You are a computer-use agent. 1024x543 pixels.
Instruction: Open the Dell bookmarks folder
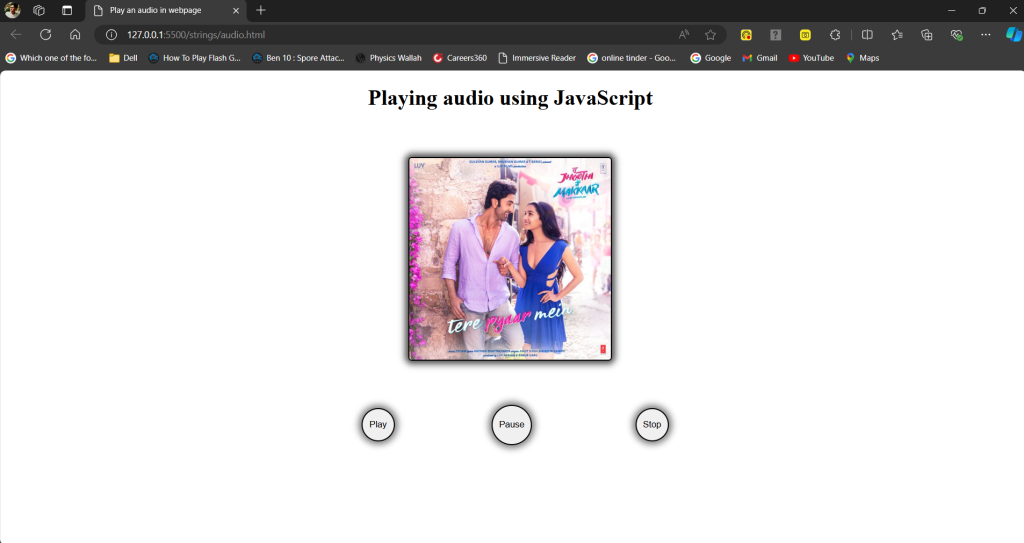point(123,58)
